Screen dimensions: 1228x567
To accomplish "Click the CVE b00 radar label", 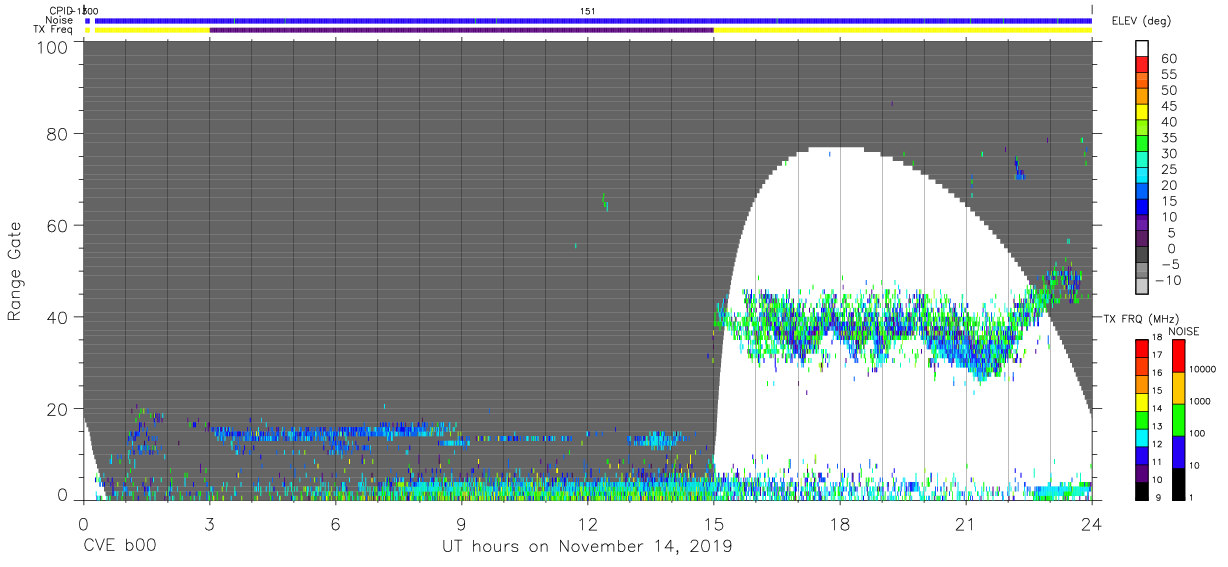I will [x=119, y=547].
